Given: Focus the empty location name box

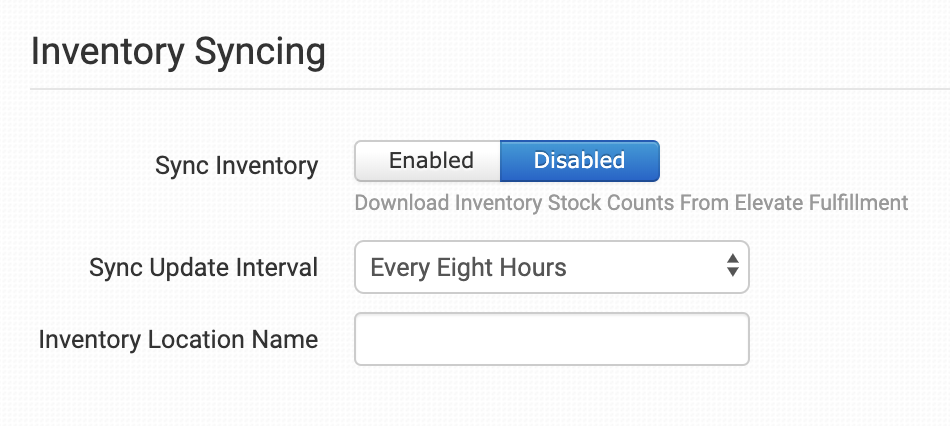Looking at the screenshot, I should (x=551, y=339).
